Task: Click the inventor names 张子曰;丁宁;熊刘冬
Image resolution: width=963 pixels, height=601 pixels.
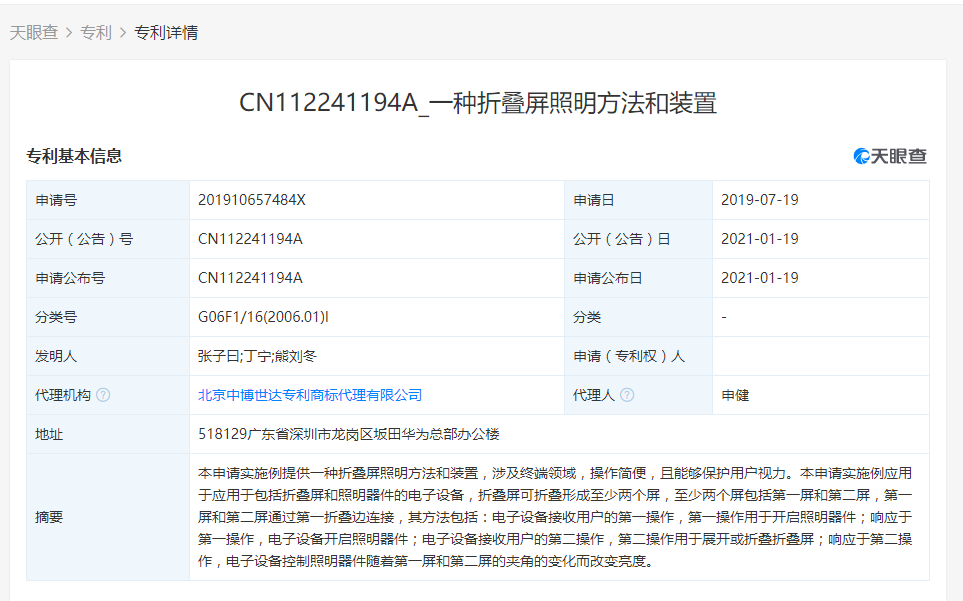Action: [x=257, y=356]
